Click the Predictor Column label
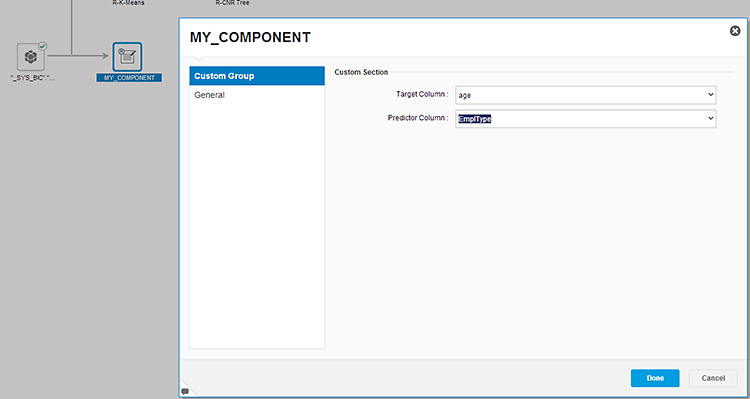Screen dimensions: 750x399 (418, 118)
